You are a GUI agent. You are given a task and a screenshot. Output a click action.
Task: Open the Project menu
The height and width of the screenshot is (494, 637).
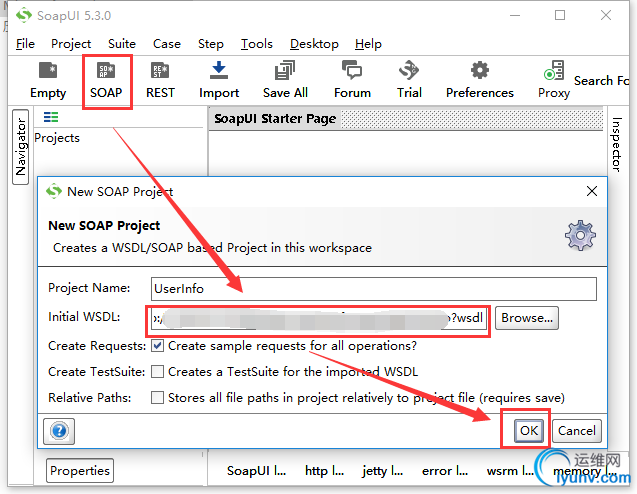tap(71, 43)
